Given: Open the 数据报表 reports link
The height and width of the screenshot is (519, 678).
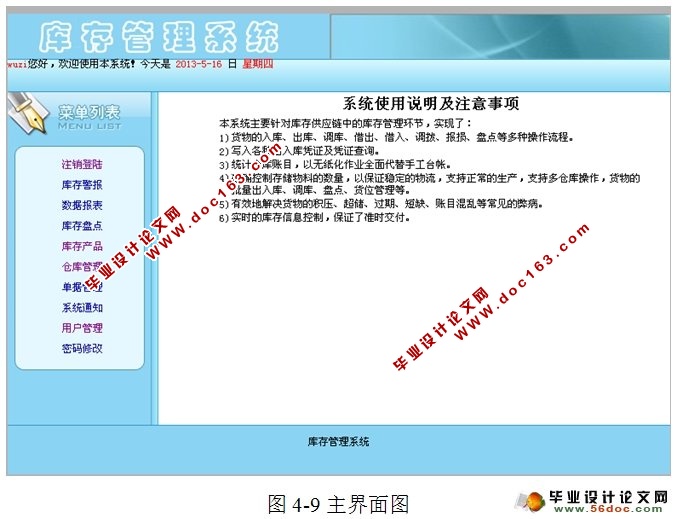Looking at the screenshot, I should coord(82,205).
